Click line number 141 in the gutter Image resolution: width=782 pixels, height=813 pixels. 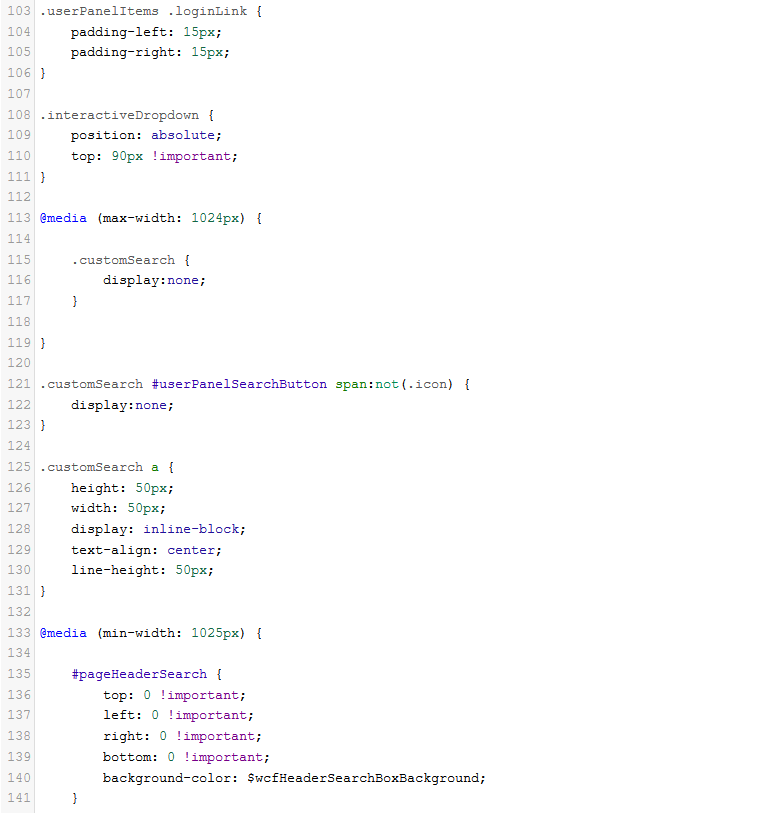coord(17,799)
